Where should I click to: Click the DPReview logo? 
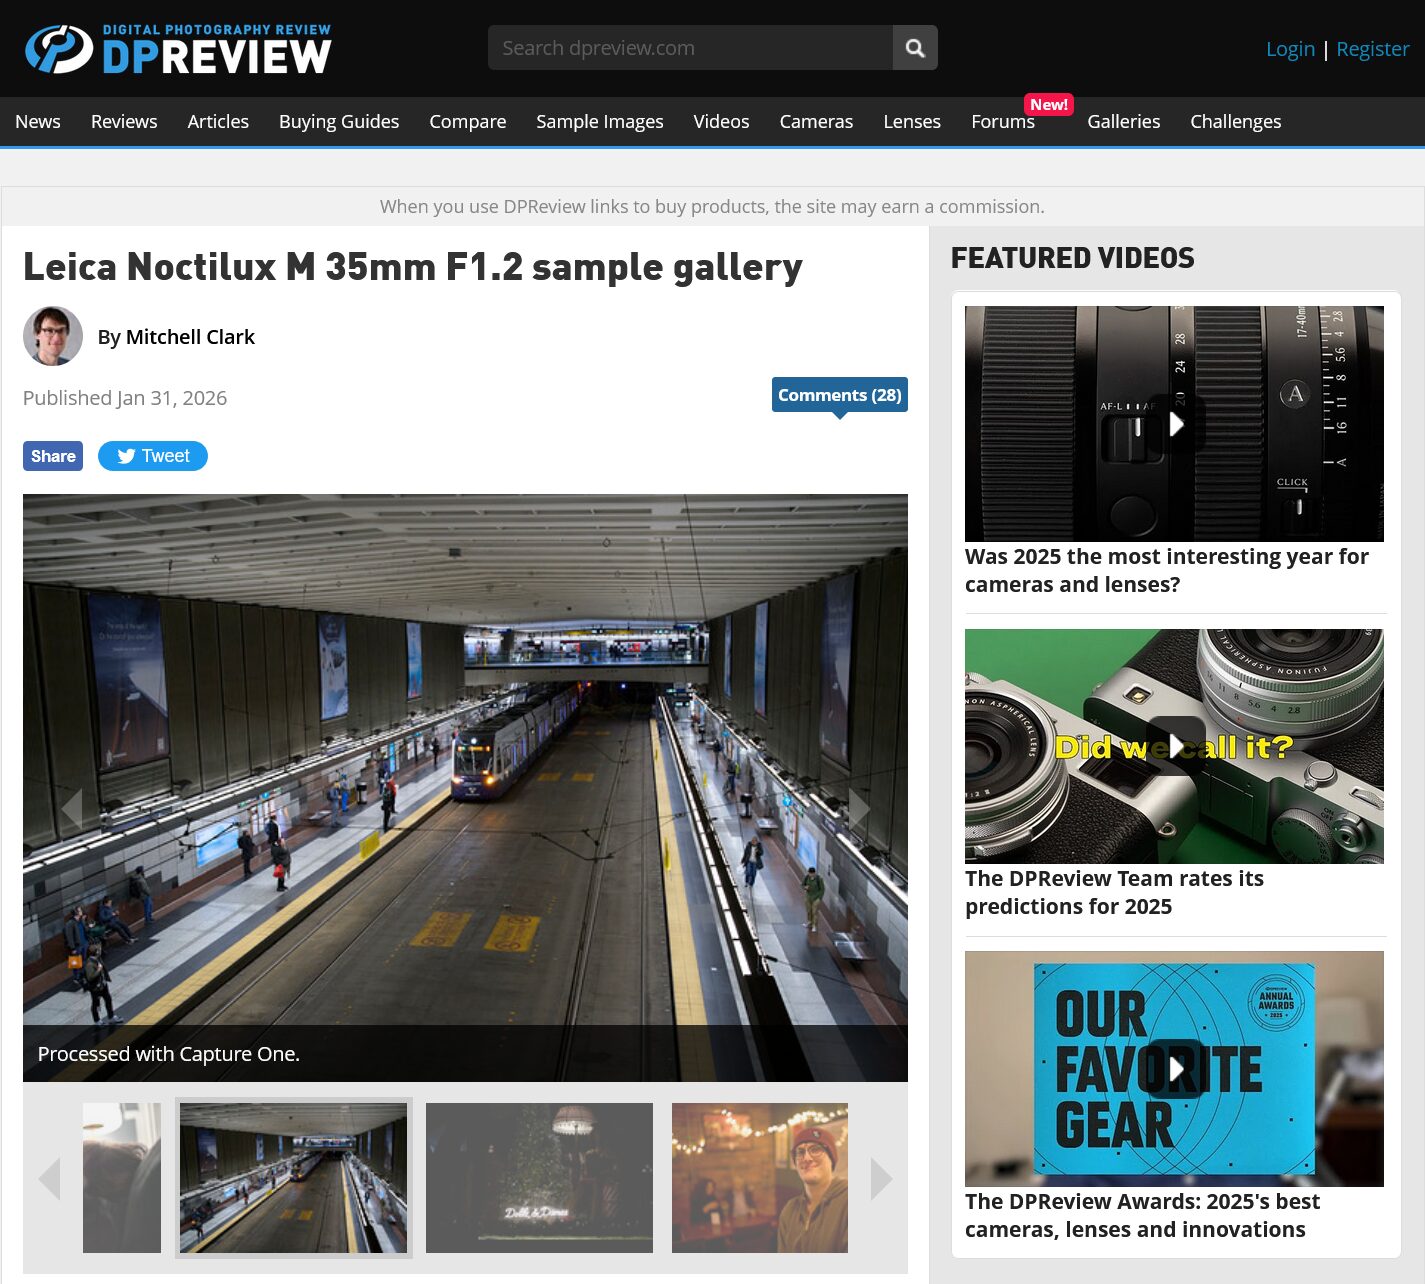pos(178,49)
